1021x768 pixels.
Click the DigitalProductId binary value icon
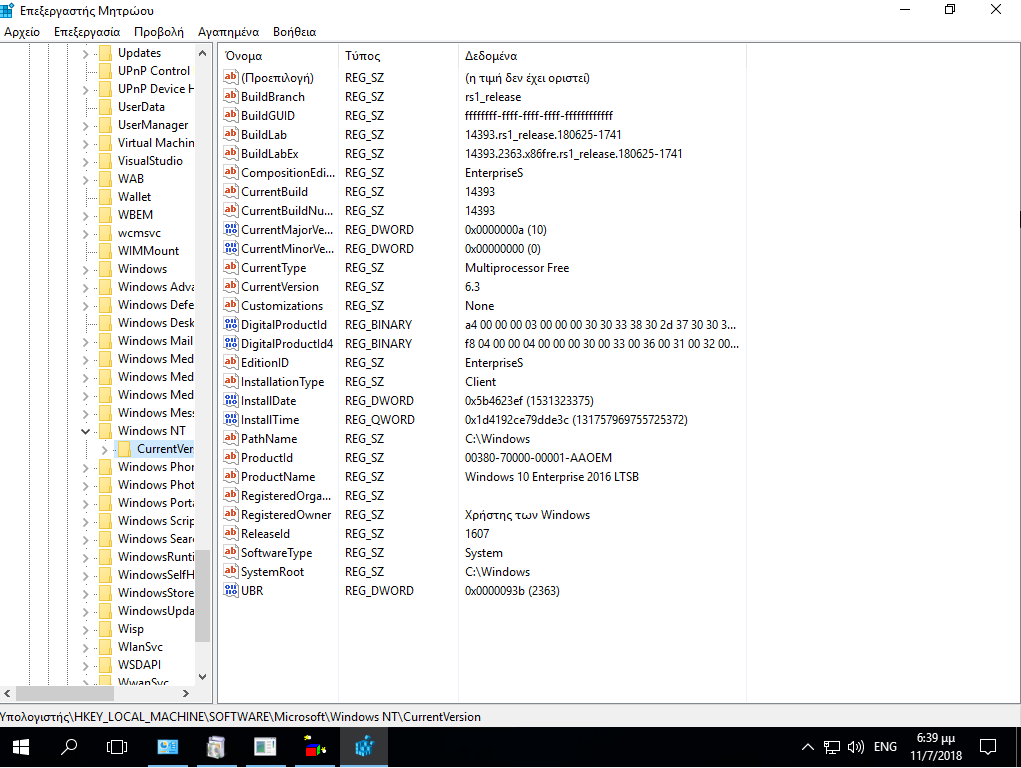point(231,324)
